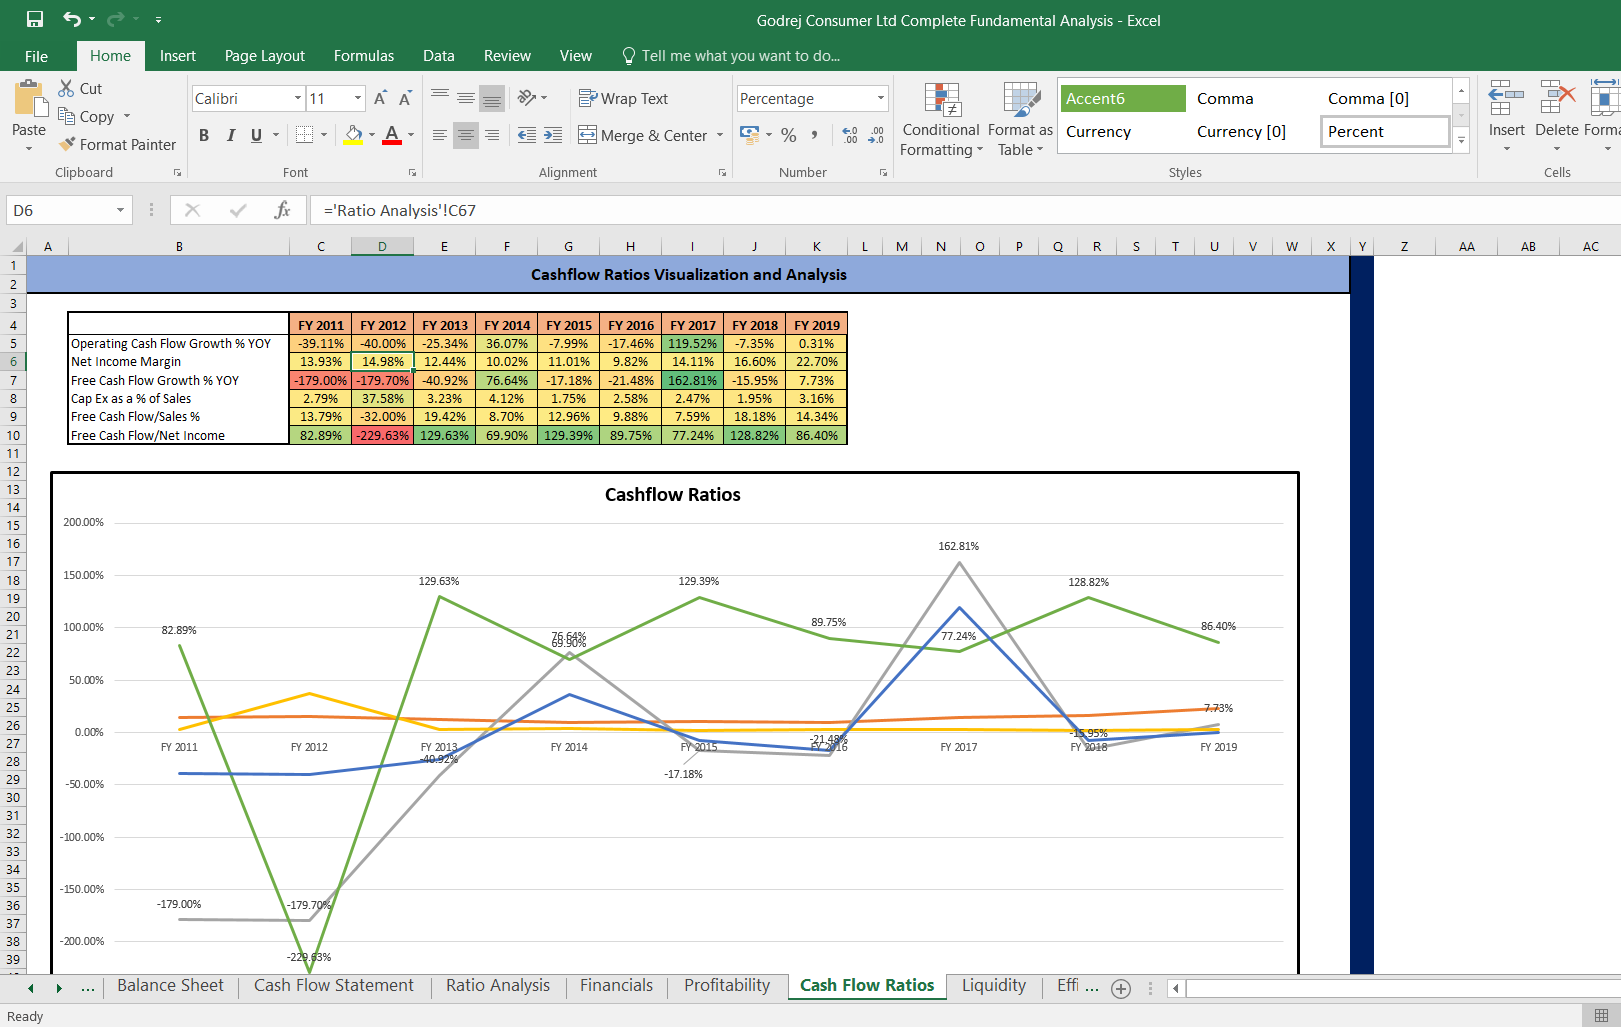Open the Ratio Analysis sheet tab
The image size is (1621, 1027).
(498, 986)
